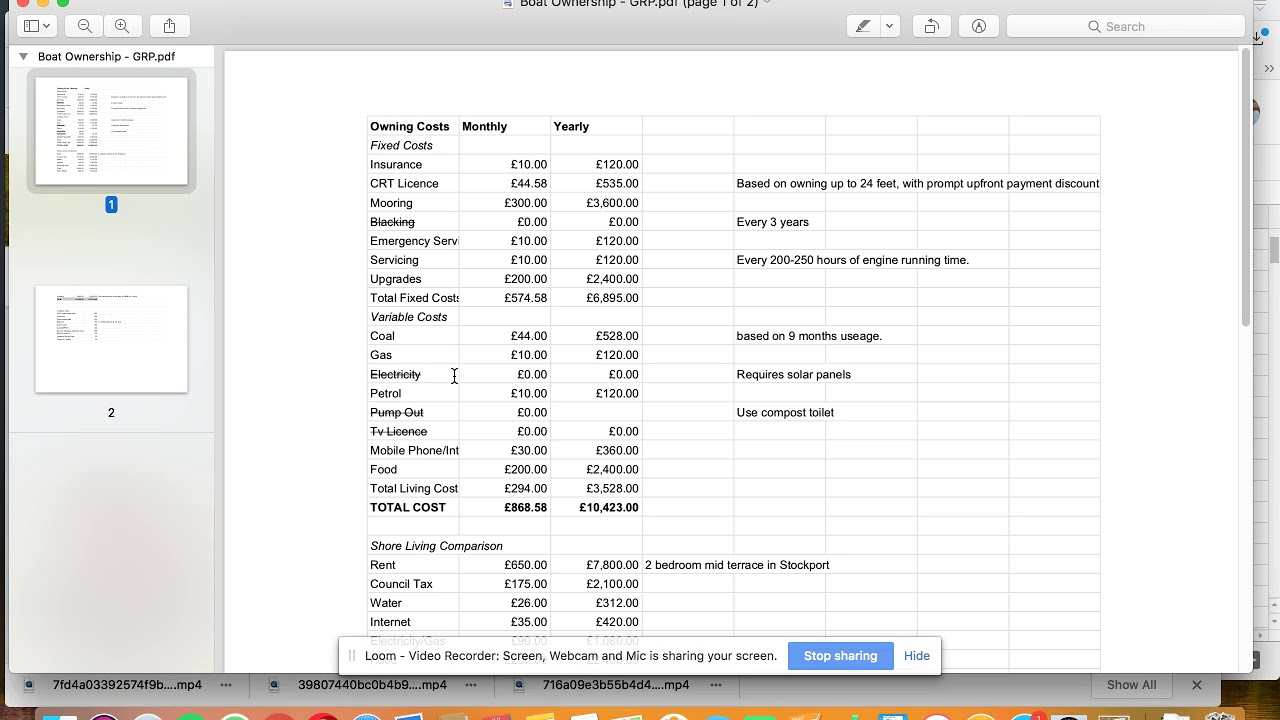Click the 'TOTAL COST' row label
The width and height of the screenshot is (1280, 720).
tap(408, 507)
